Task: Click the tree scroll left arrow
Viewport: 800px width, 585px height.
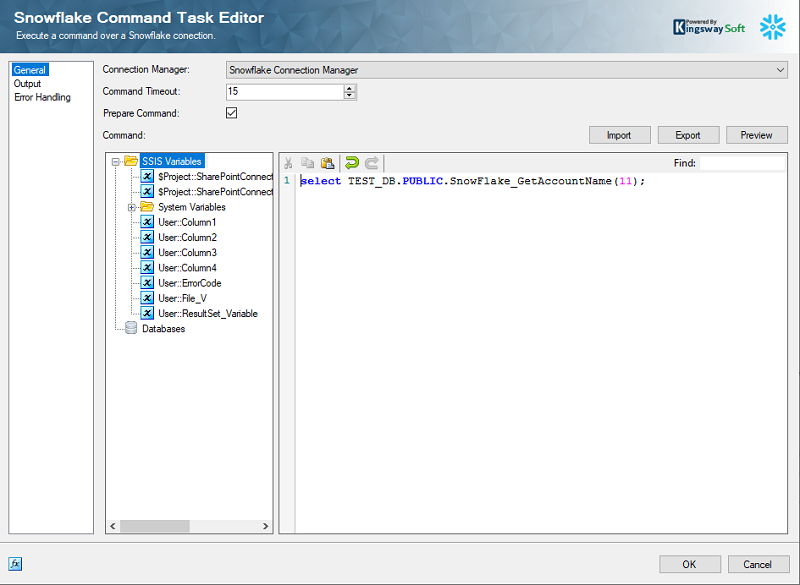Action: pyautogui.click(x=113, y=526)
